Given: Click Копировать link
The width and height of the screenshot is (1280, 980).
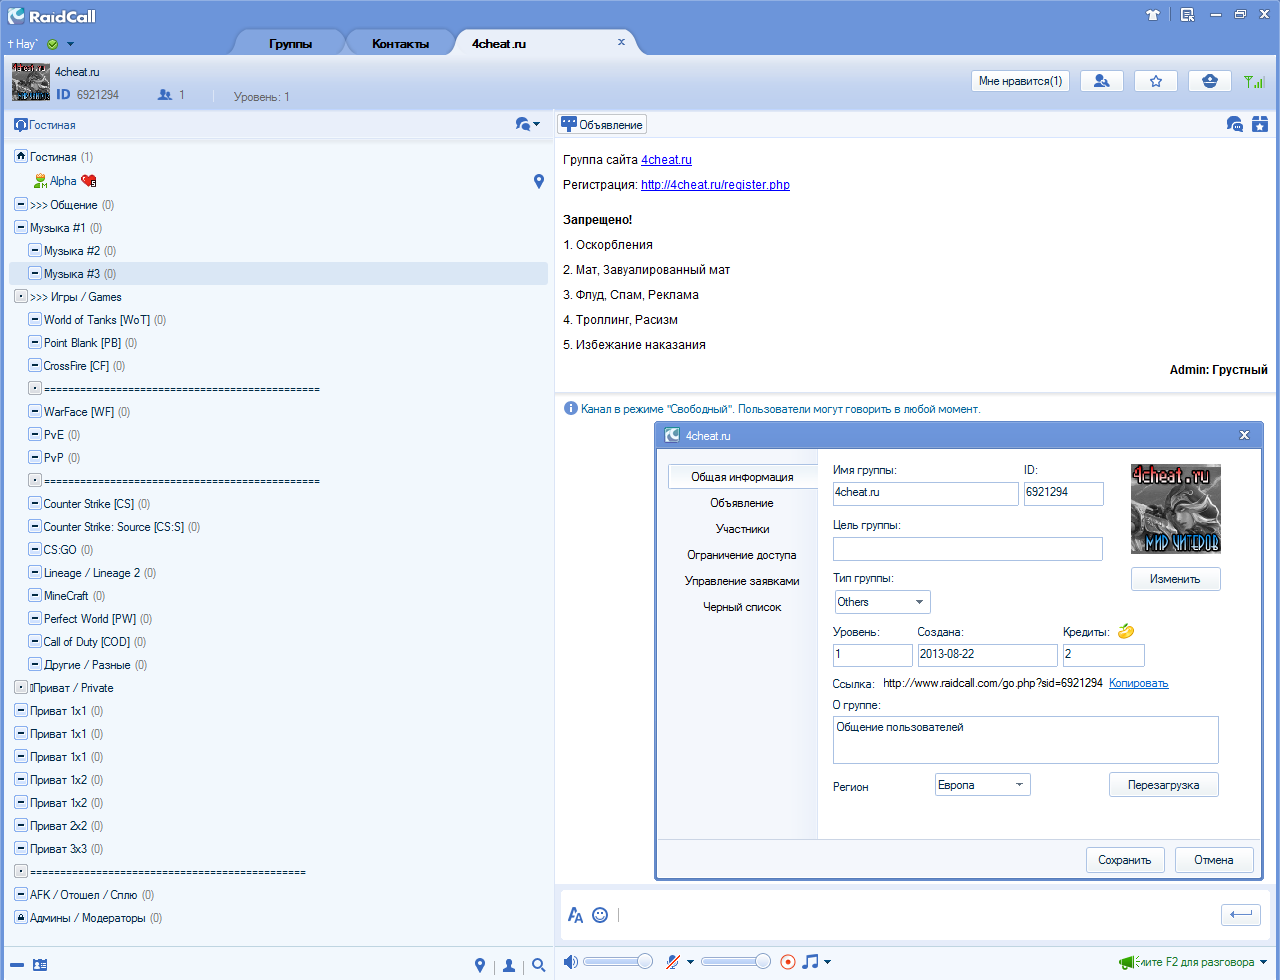Looking at the screenshot, I should (x=1138, y=683).
